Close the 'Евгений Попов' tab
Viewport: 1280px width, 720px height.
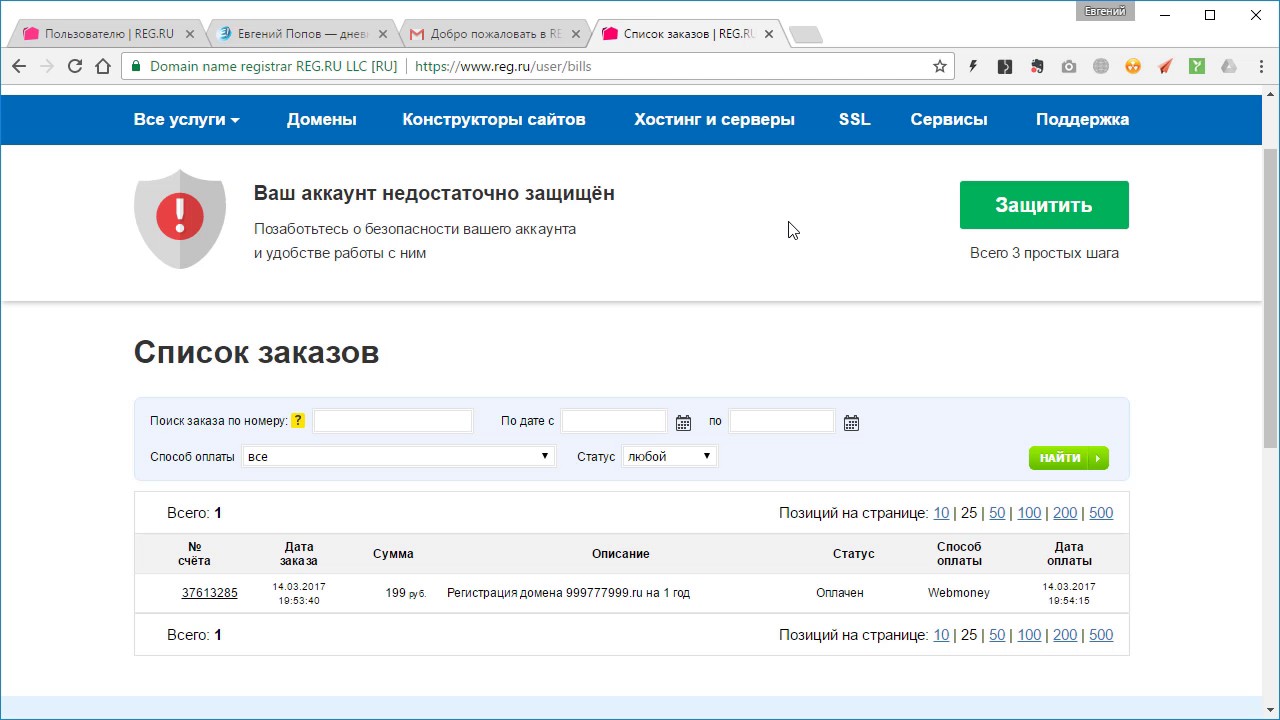click(383, 34)
